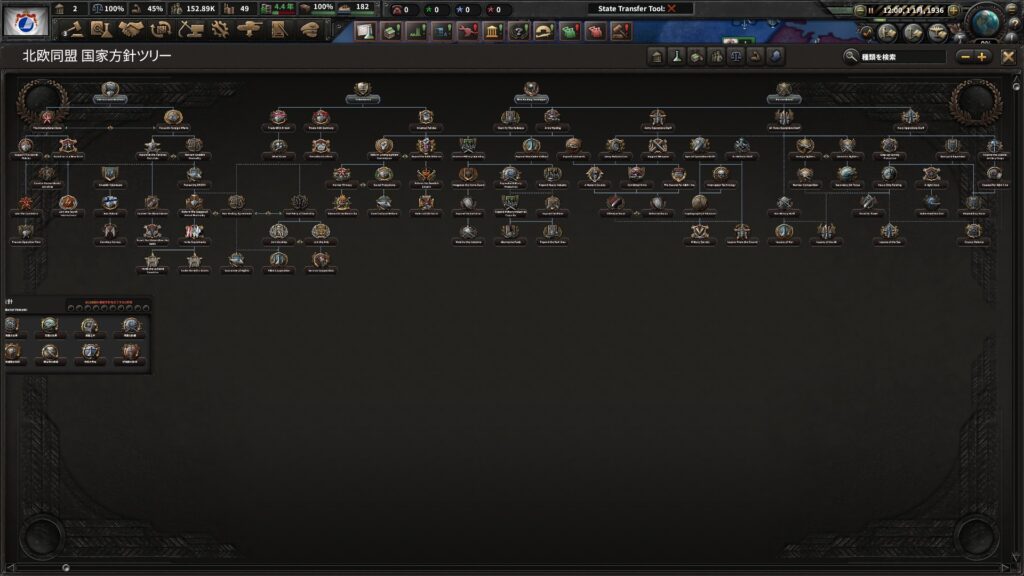The height and width of the screenshot is (576, 1024).
Task: Open the officer cap menu
Action: tap(309, 30)
